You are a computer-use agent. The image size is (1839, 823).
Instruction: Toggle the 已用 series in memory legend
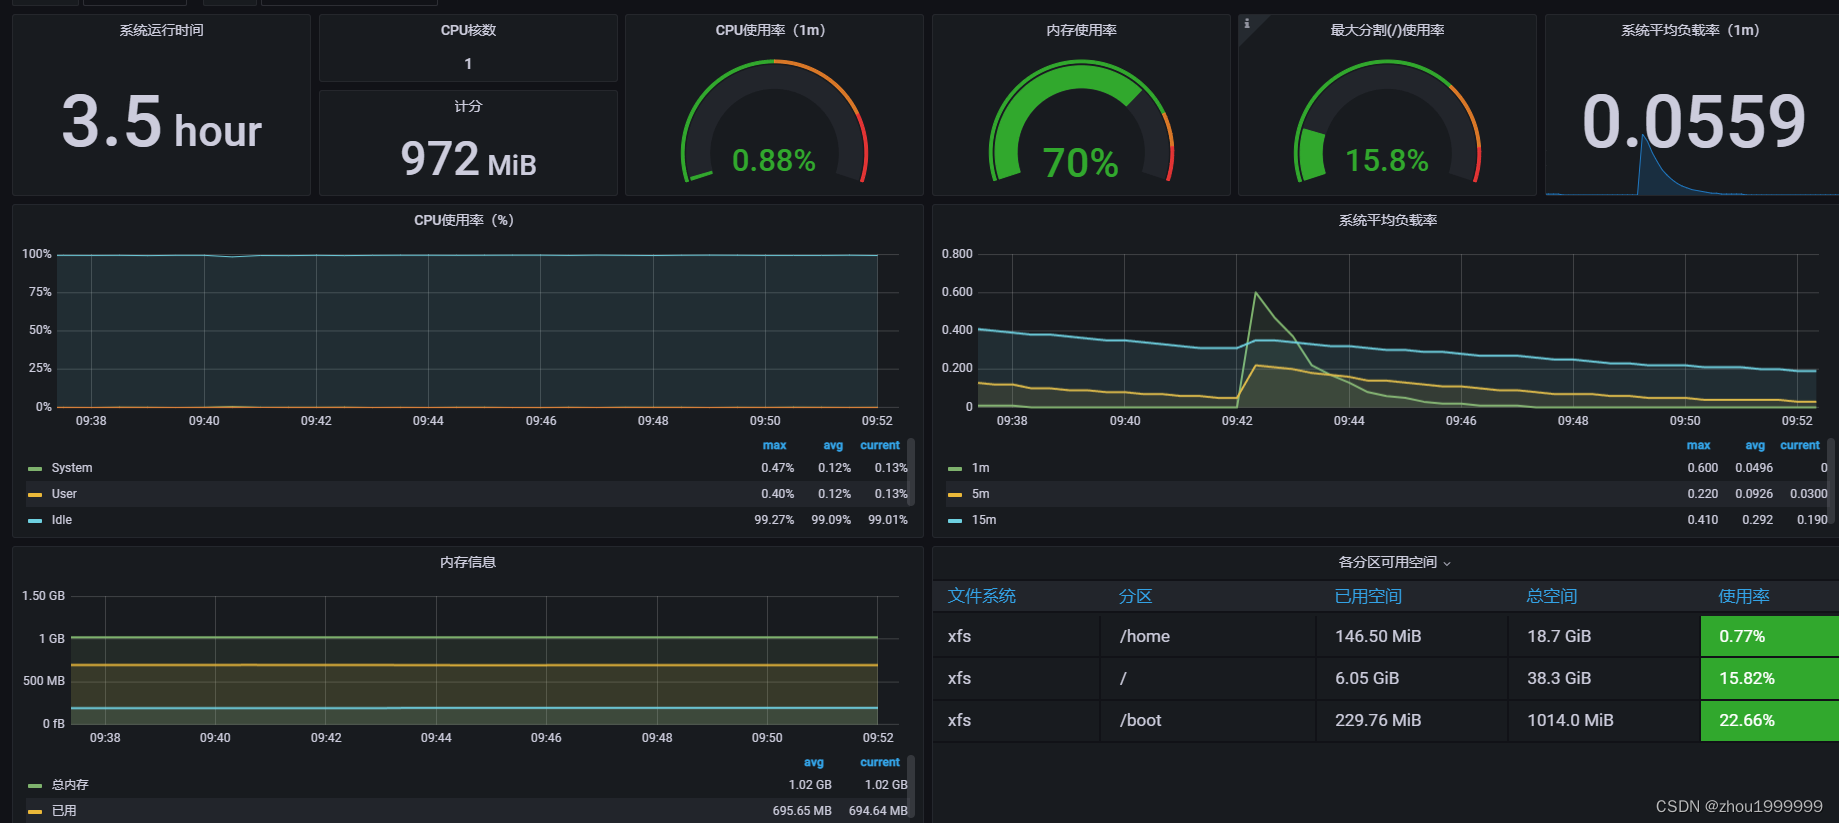pos(64,811)
